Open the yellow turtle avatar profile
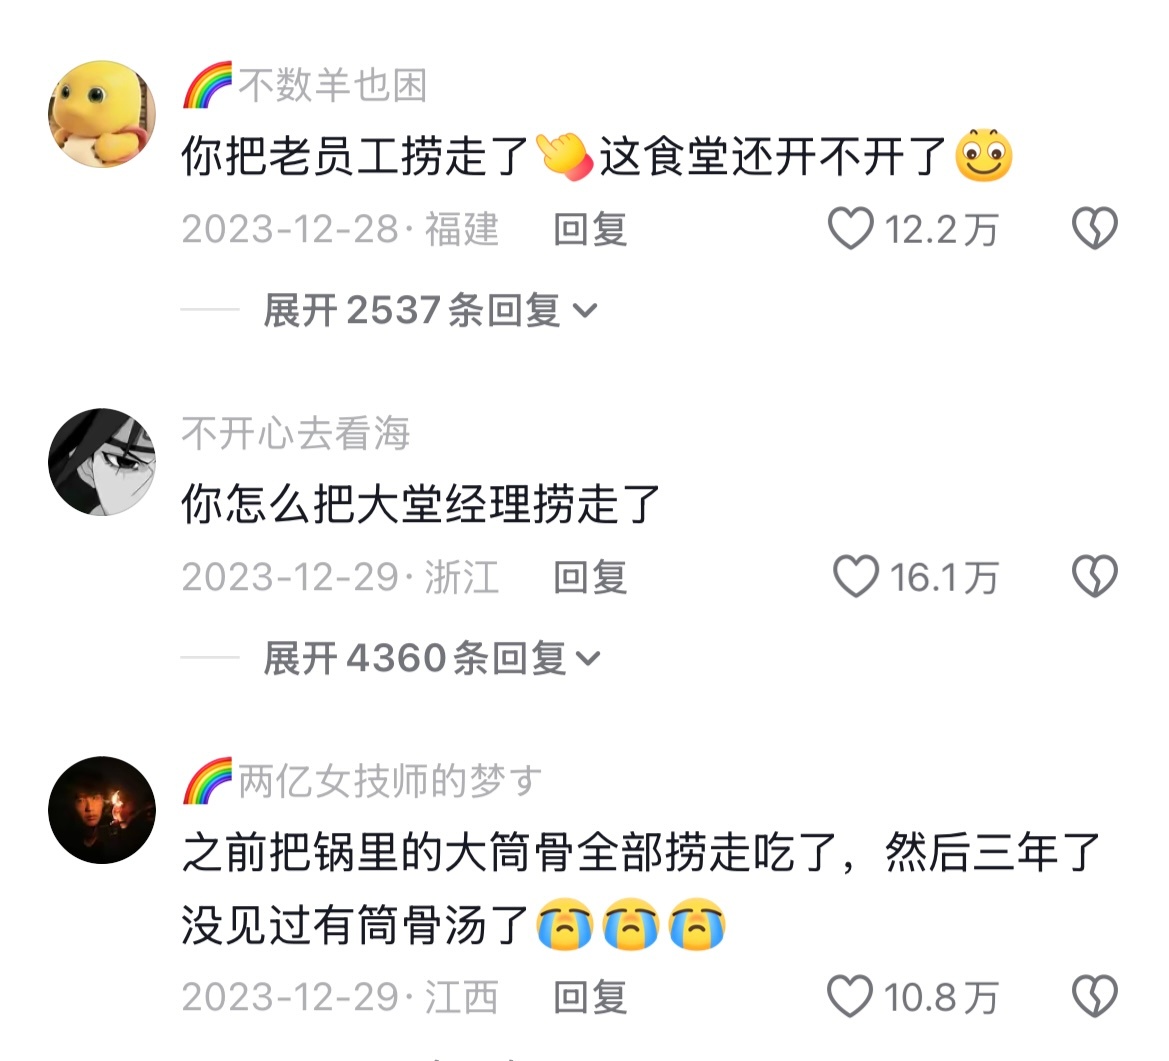1169x1061 pixels. (102, 114)
